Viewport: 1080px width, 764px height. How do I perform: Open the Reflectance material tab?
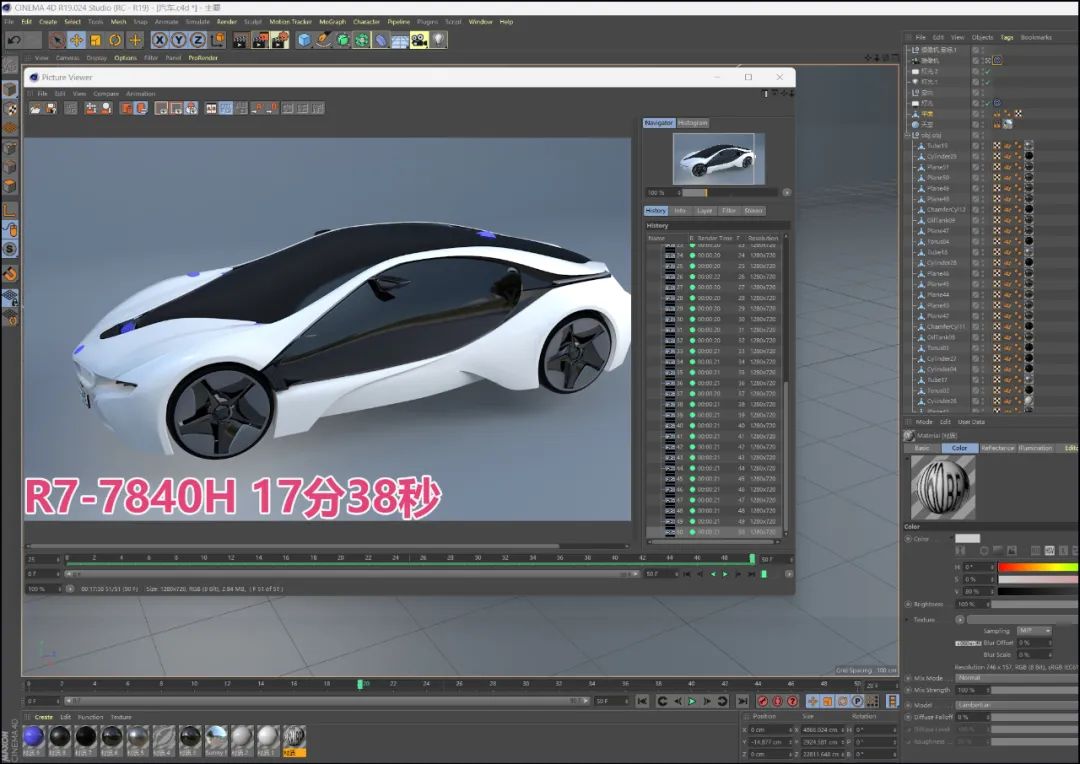tap(996, 448)
